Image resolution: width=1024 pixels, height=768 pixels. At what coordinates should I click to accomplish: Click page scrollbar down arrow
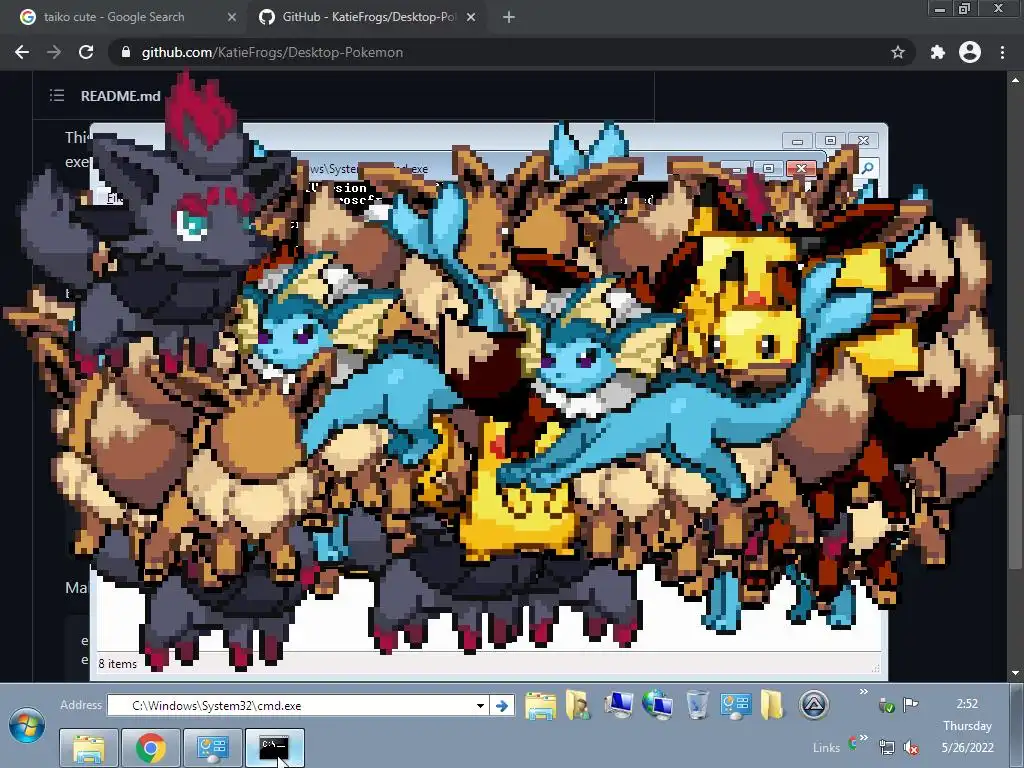1015,673
